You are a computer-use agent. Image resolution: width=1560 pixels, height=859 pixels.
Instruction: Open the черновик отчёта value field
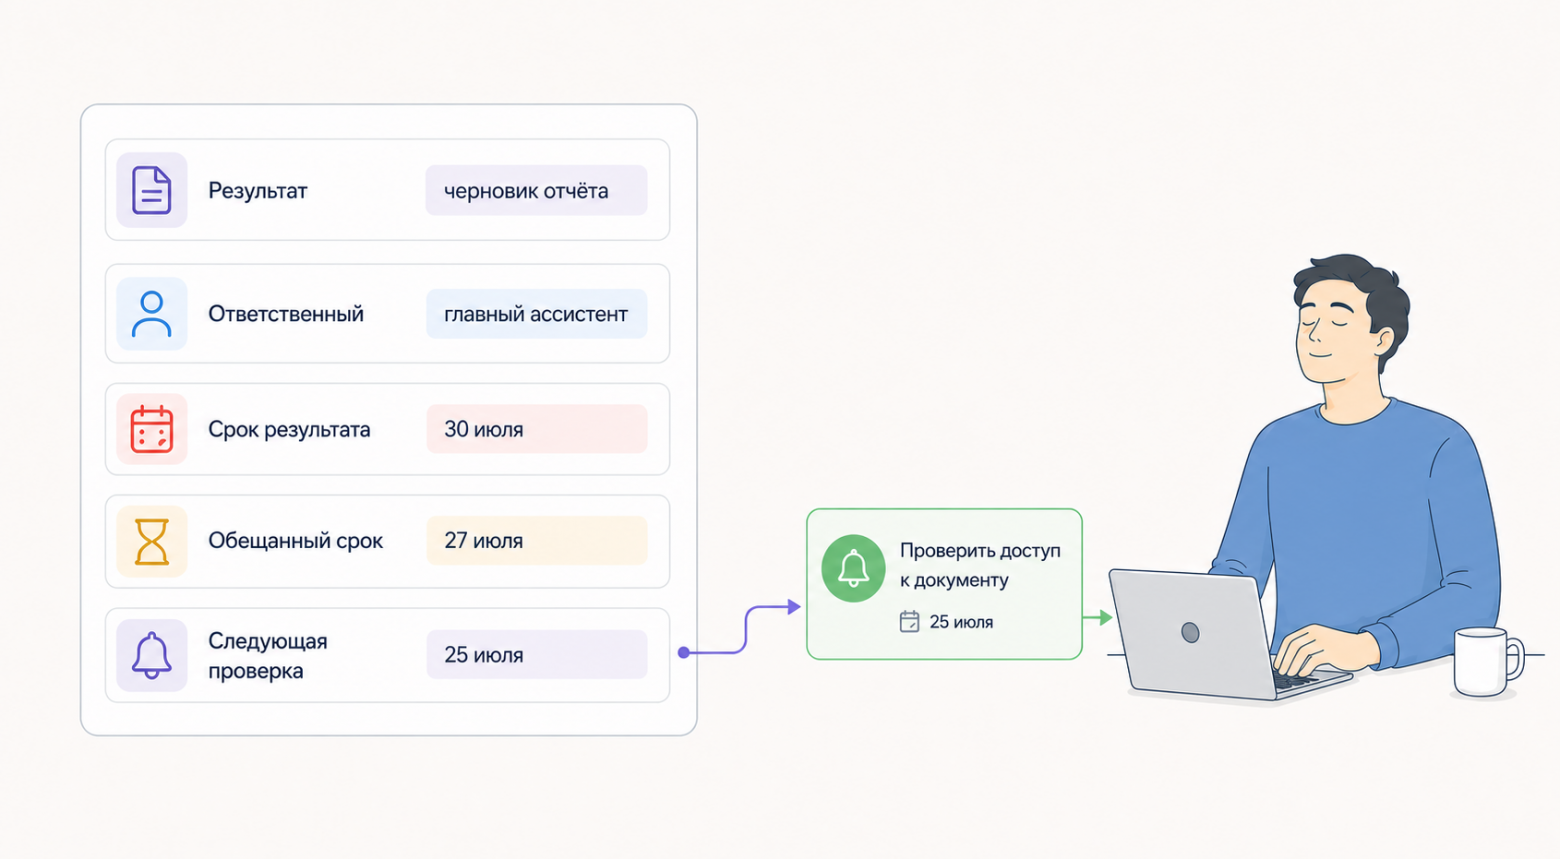pyautogui.click(x=536, y=190)
